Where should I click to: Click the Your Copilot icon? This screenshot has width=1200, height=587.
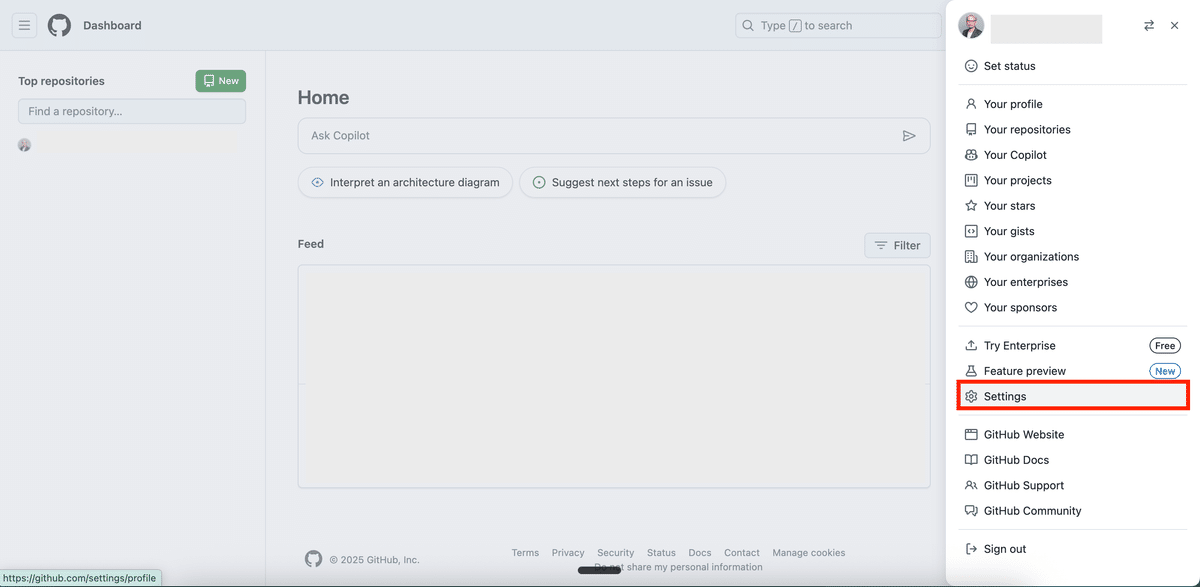click(971, 155)
